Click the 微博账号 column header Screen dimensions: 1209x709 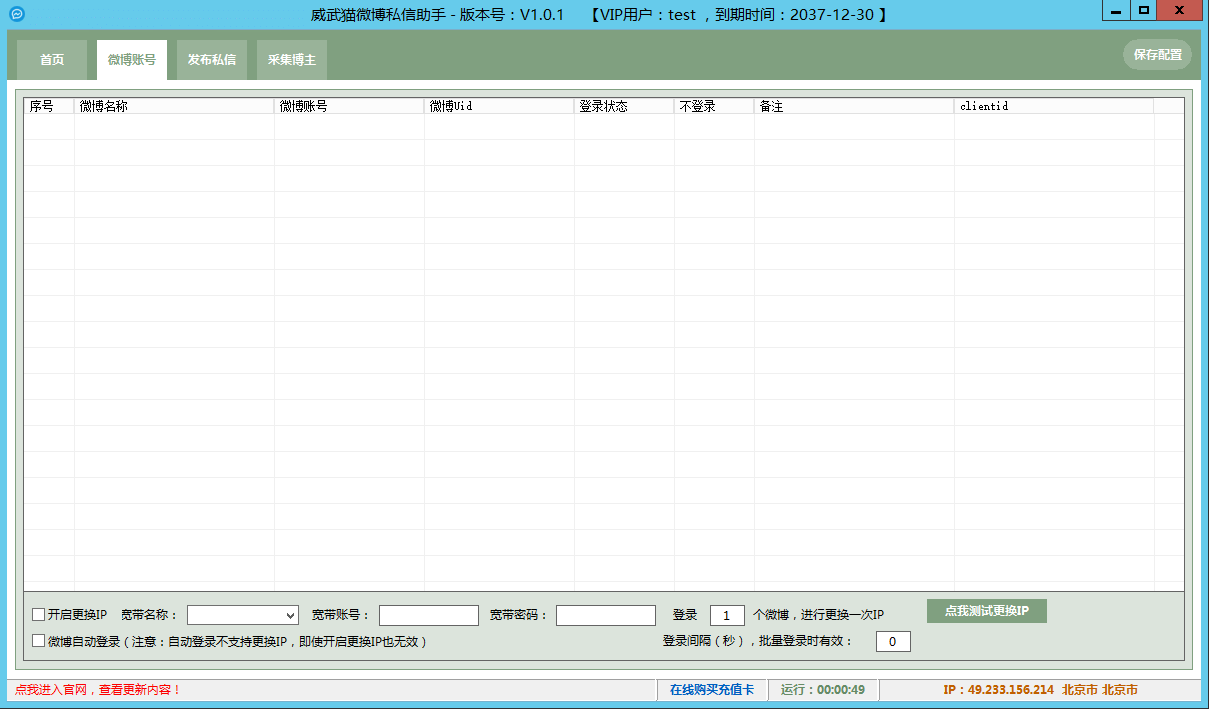[x=349, y=106]
